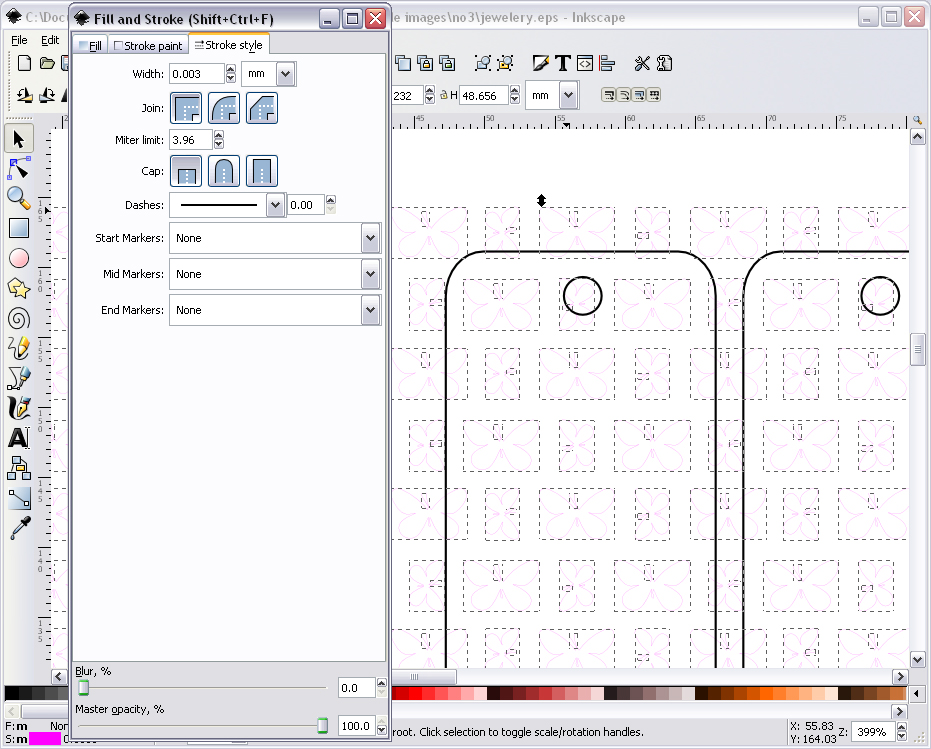The image size is (931, 749).
Task: Pick the Pen Bezier tool
Action: click(x=19, y=378)
